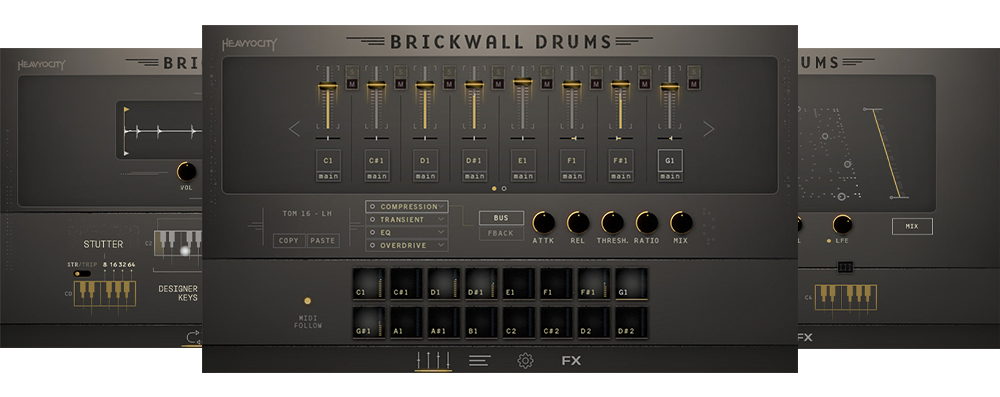Trigger the G#1 drum pad
Screen dimensions: 1000x397
point(369,323)
